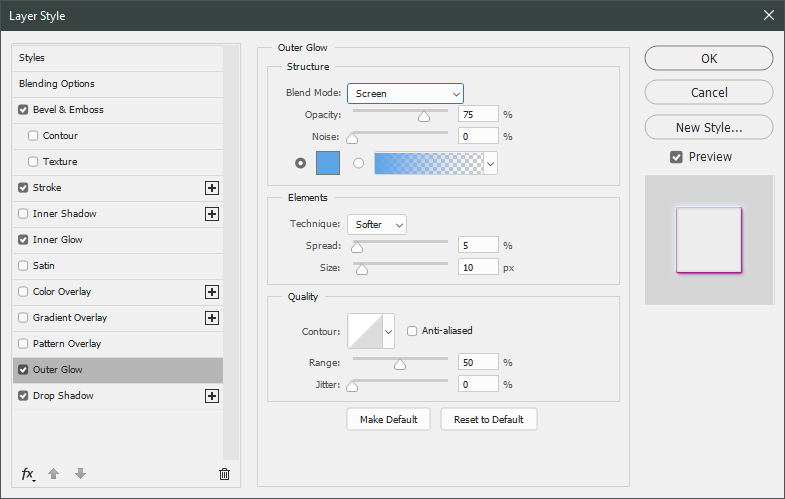Click the move effect up arrow
Screen dimensions: 785x499
pyautogui.click(x=54, y=474)
